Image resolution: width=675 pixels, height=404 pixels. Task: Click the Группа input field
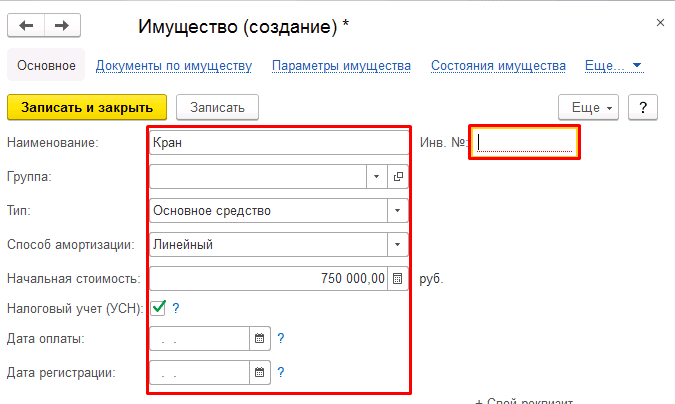click(x=258, y=176)
